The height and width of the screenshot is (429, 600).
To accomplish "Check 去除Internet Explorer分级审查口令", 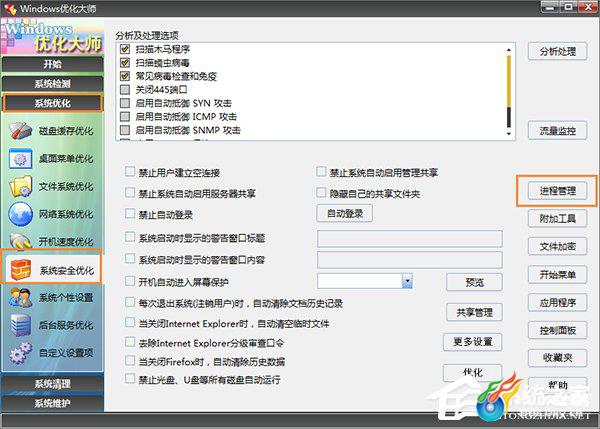I will (130, 342).
